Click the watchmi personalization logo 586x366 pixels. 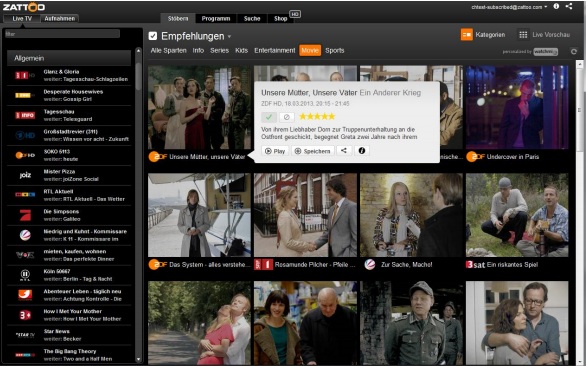point(545,52)
